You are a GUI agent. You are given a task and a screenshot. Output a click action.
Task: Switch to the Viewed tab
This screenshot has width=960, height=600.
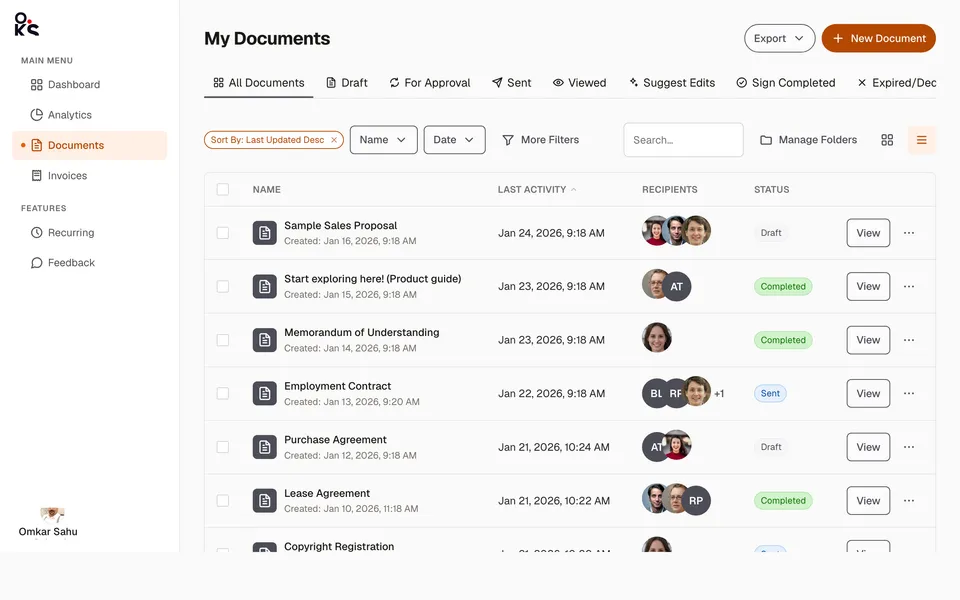click(x=579, y=83)
